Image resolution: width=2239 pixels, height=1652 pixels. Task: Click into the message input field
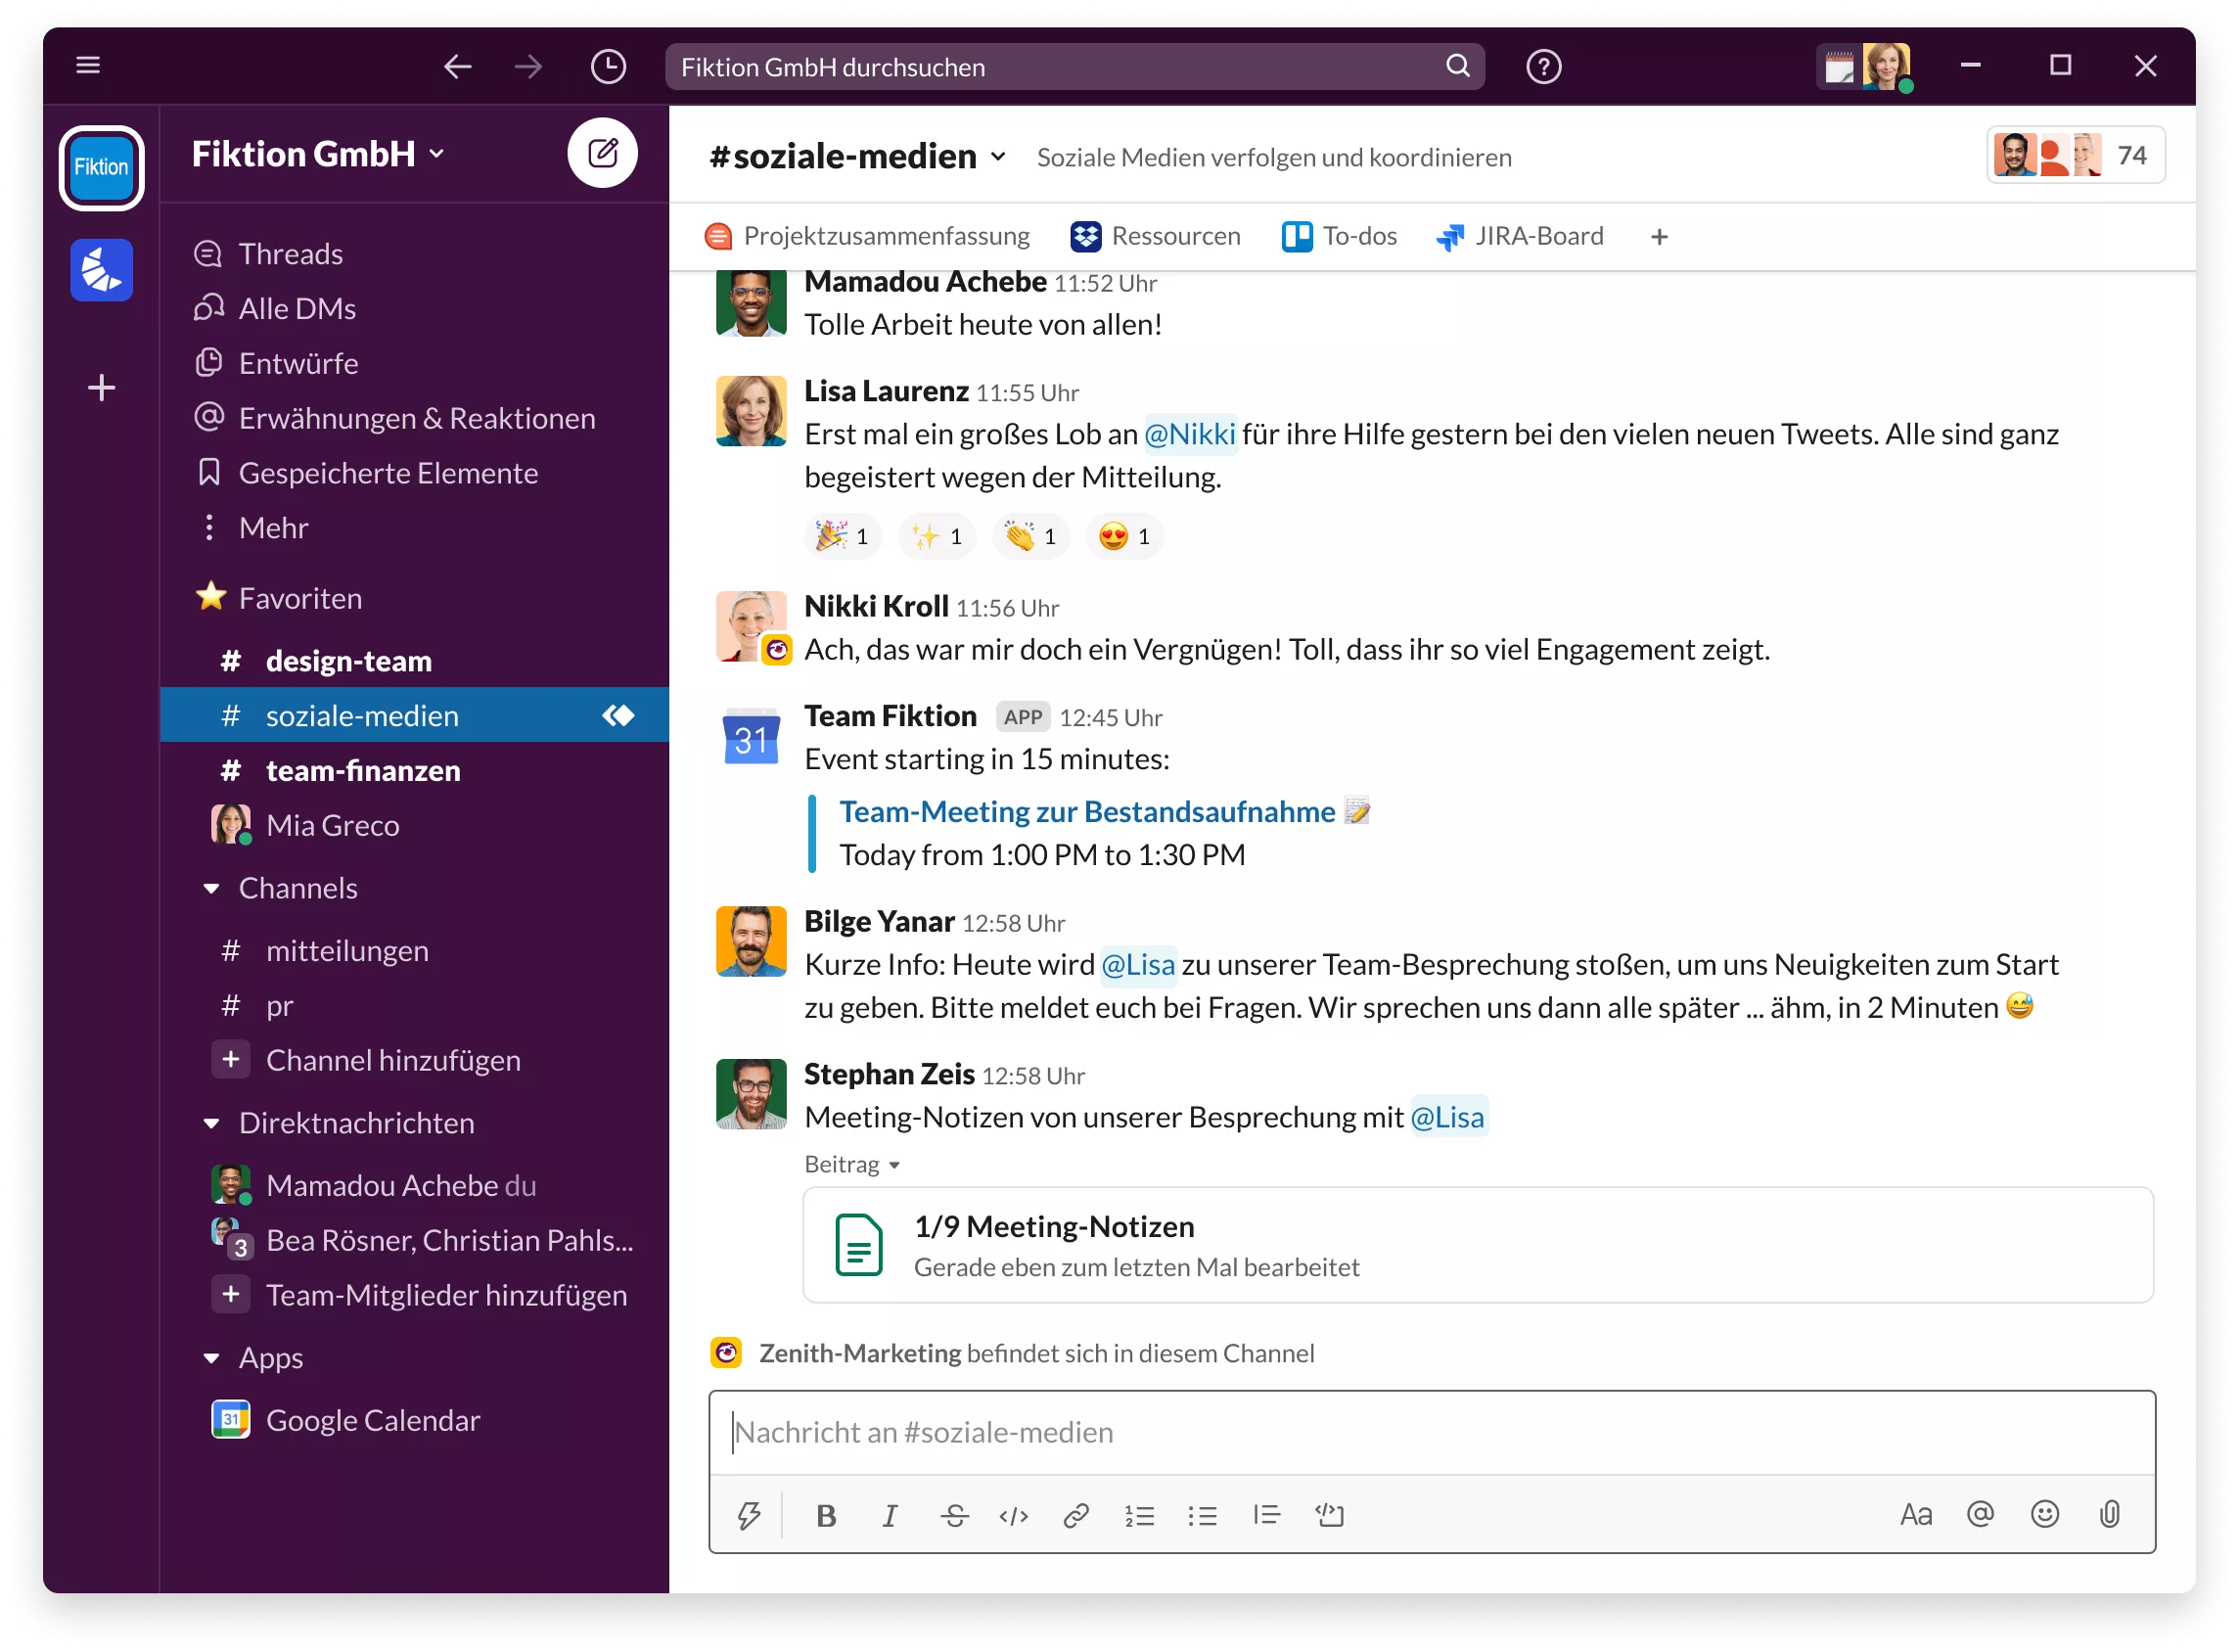(x=1400, y=1432)
